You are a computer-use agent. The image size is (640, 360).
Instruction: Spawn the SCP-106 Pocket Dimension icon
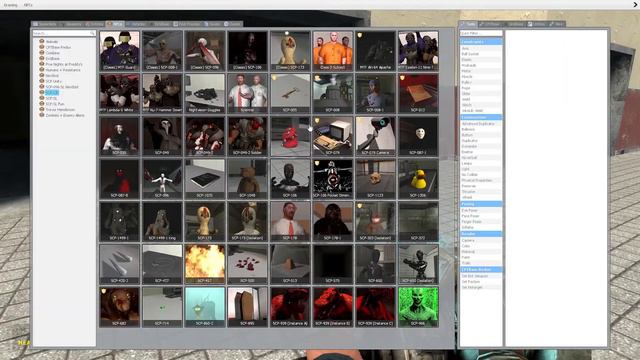pyautogui.click(x=333, y=178)
